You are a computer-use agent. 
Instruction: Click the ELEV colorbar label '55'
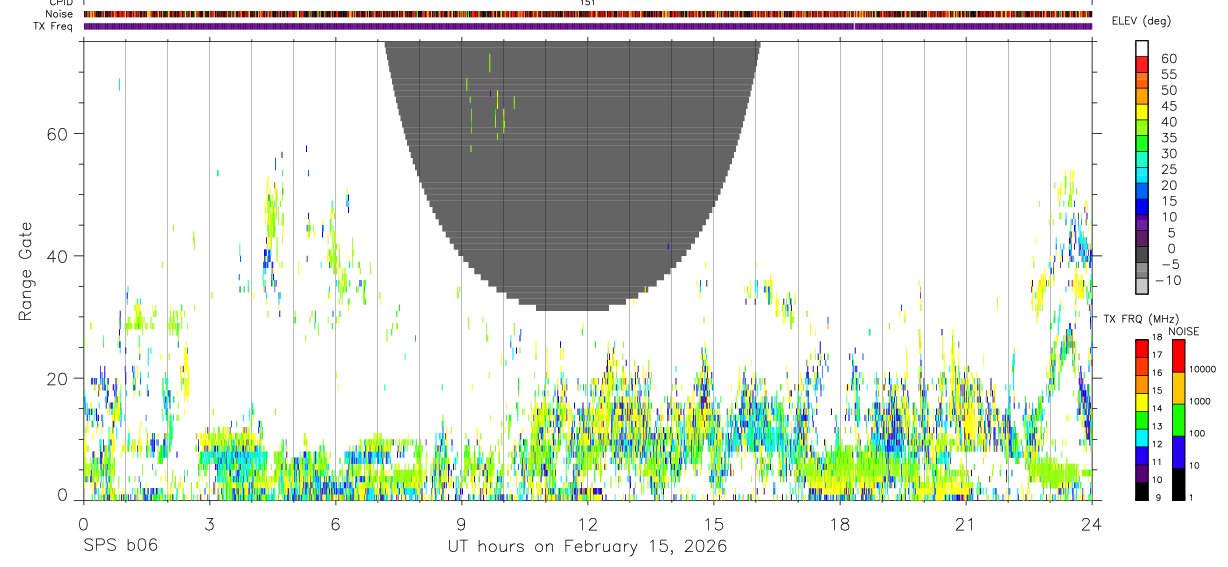[1168, 74]
